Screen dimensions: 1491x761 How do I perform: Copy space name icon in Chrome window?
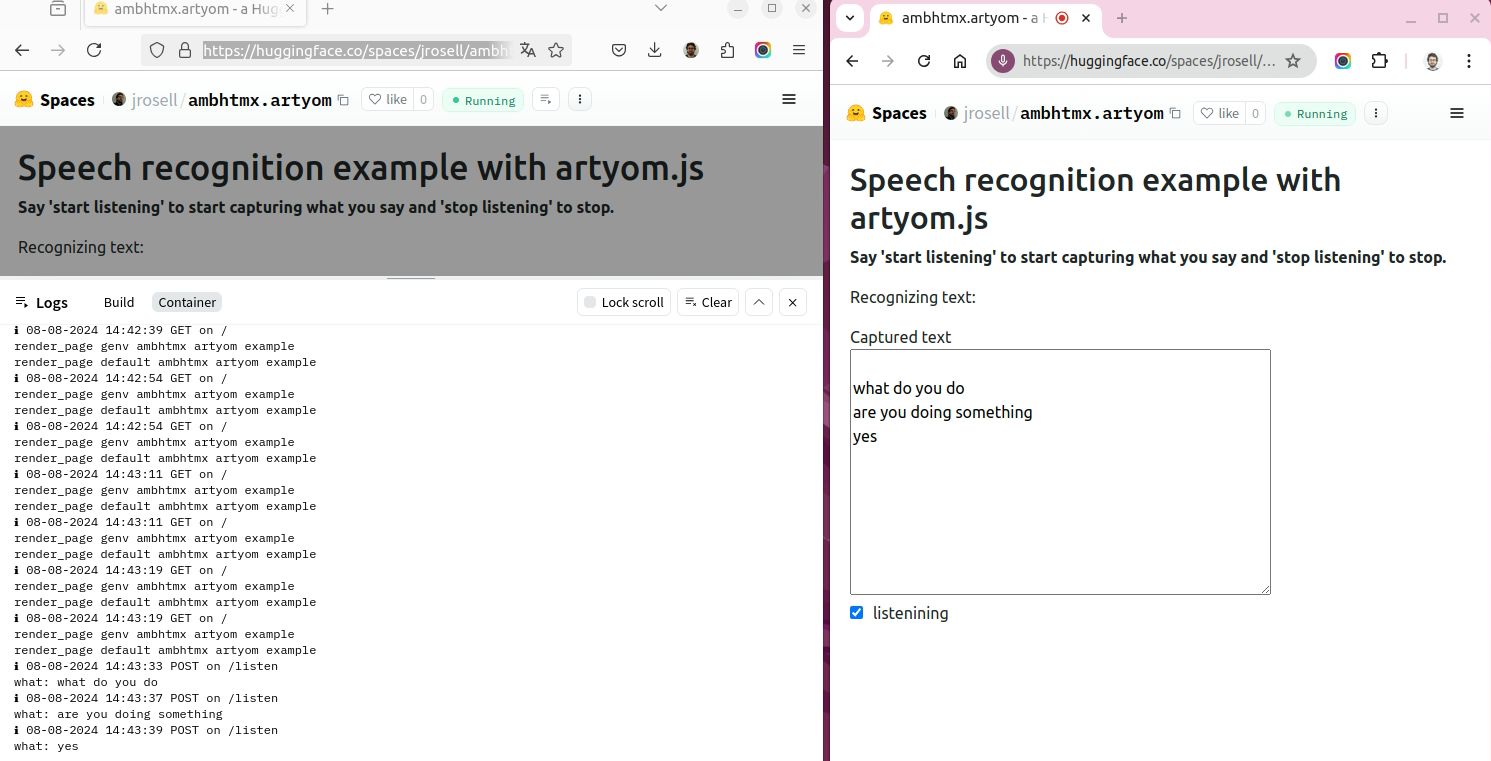tap(1175, 114)
